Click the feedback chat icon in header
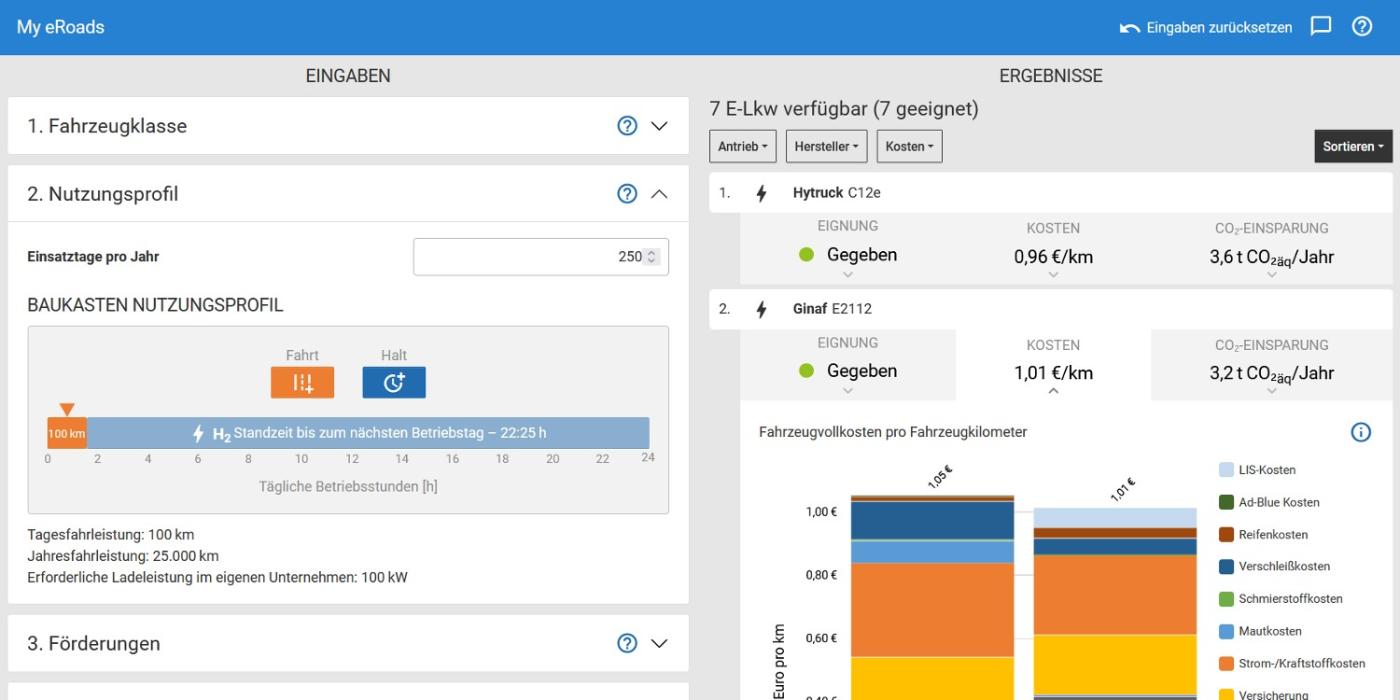Screen dimensions: 1400x700 [x=1321, y=27]
